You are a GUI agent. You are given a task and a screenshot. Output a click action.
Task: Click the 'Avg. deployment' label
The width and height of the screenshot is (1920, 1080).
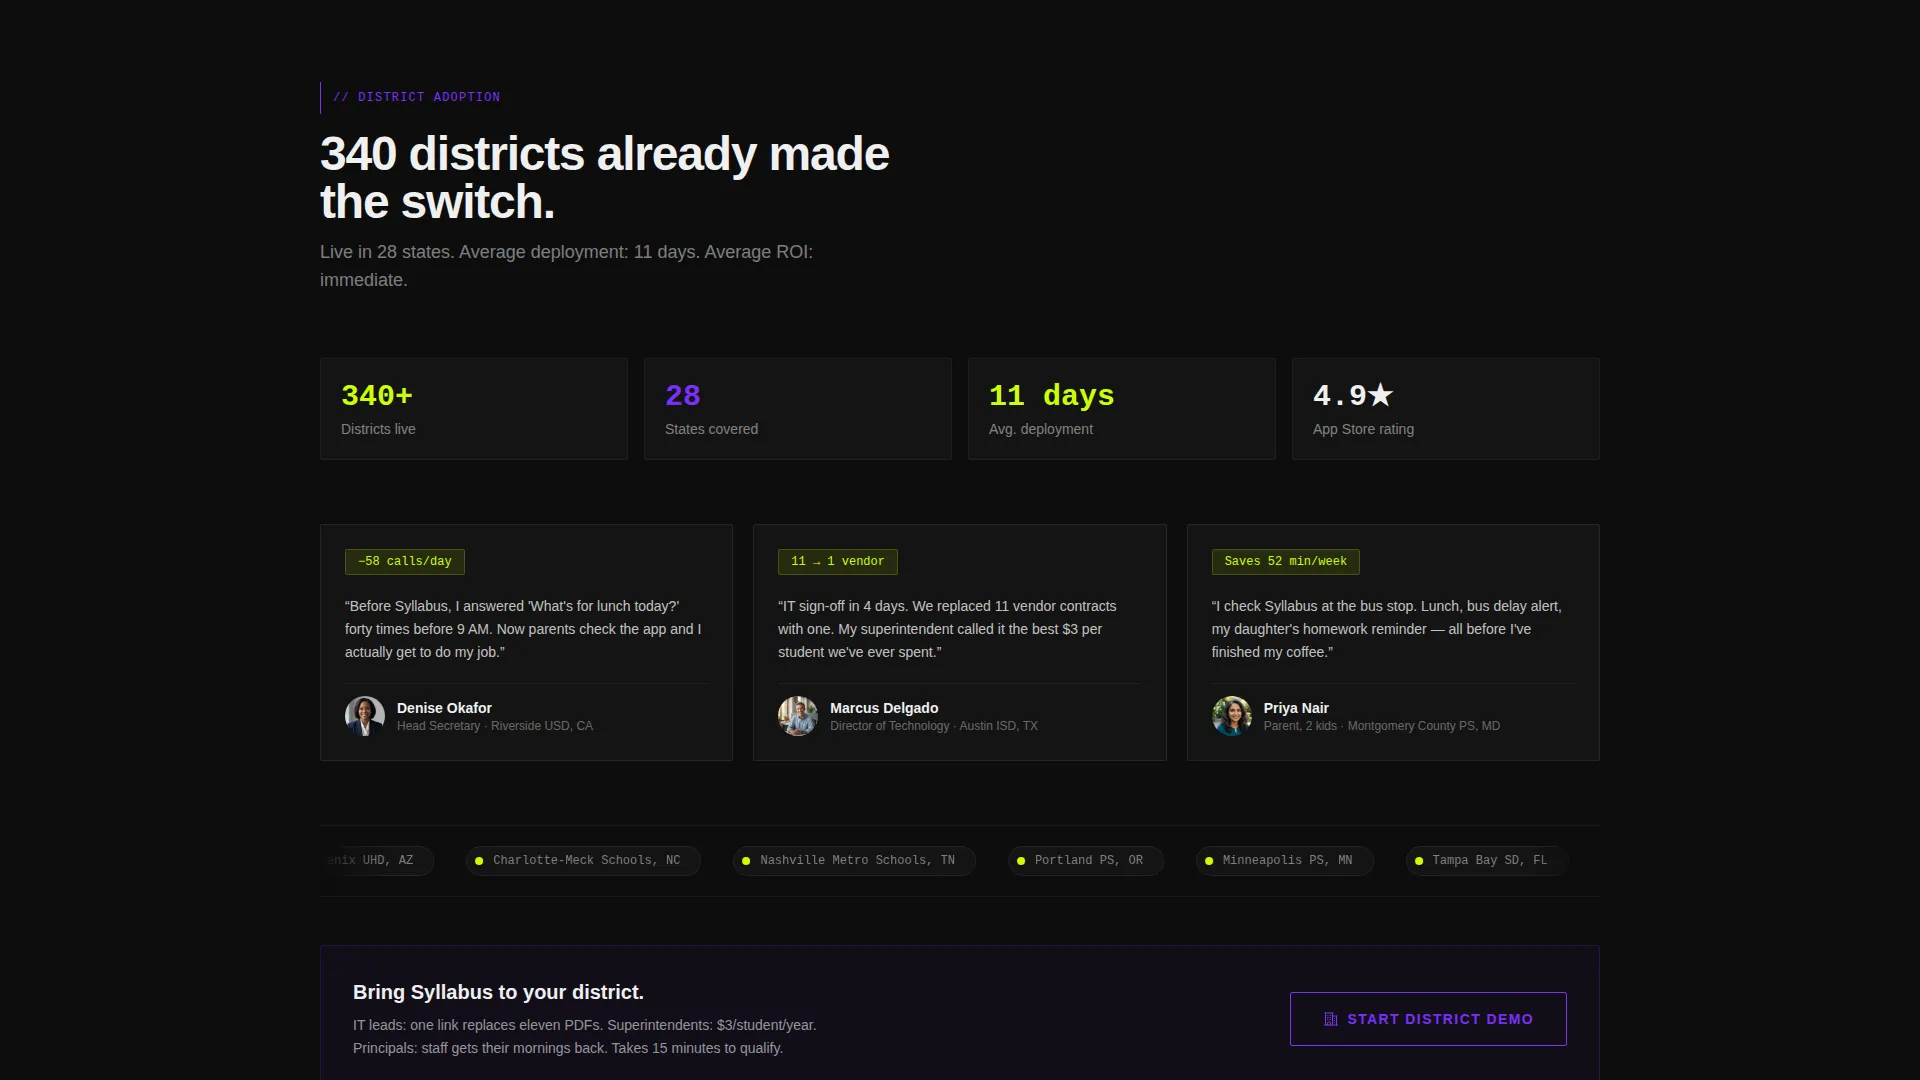[1041, 429]
